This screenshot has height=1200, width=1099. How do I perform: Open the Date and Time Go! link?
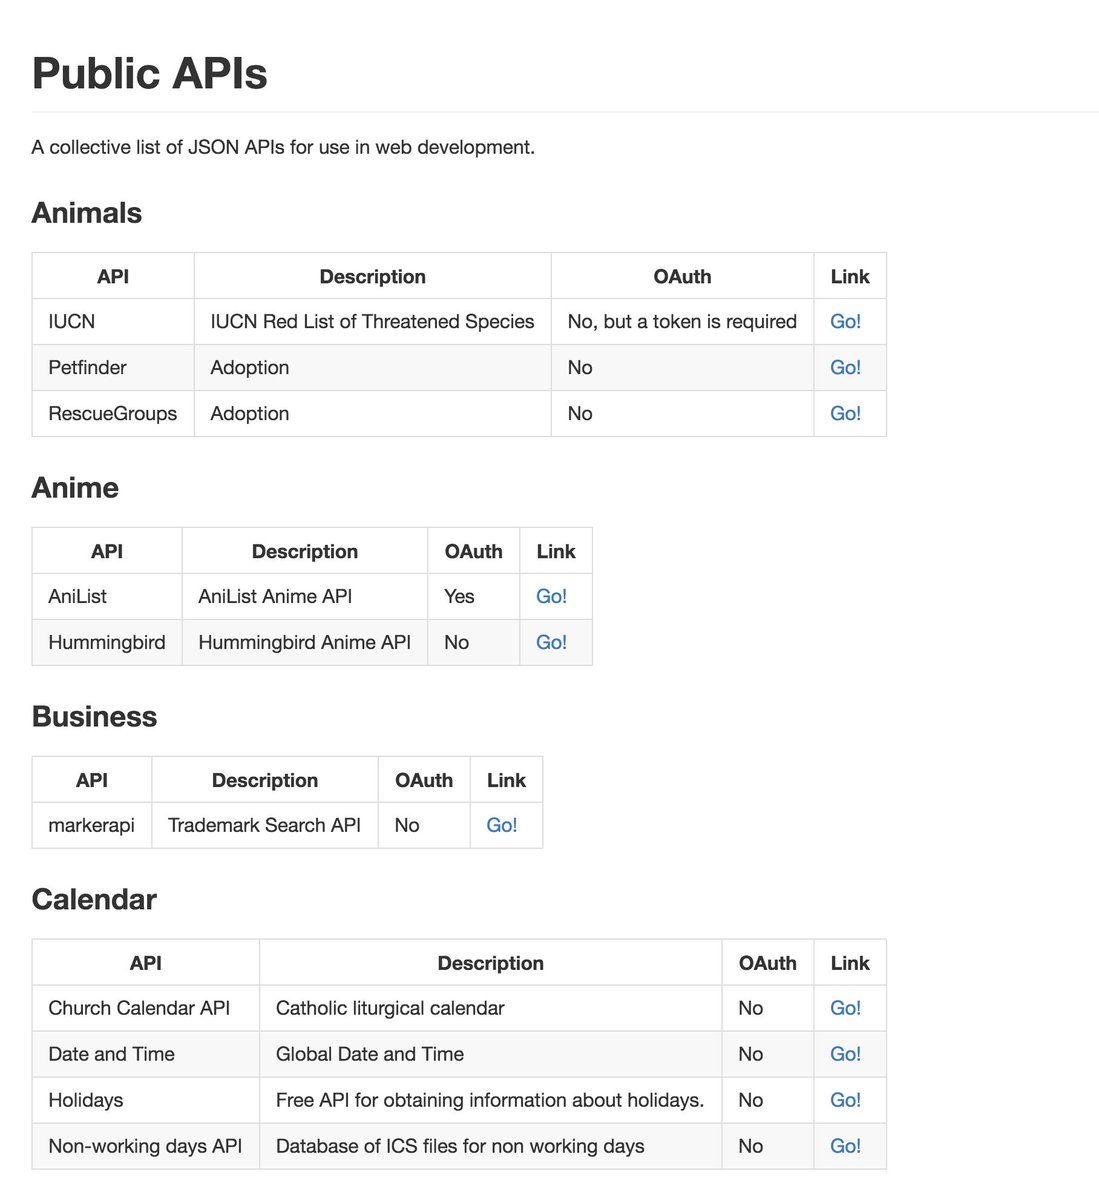pyautogui.click(x=845, y=1055)
